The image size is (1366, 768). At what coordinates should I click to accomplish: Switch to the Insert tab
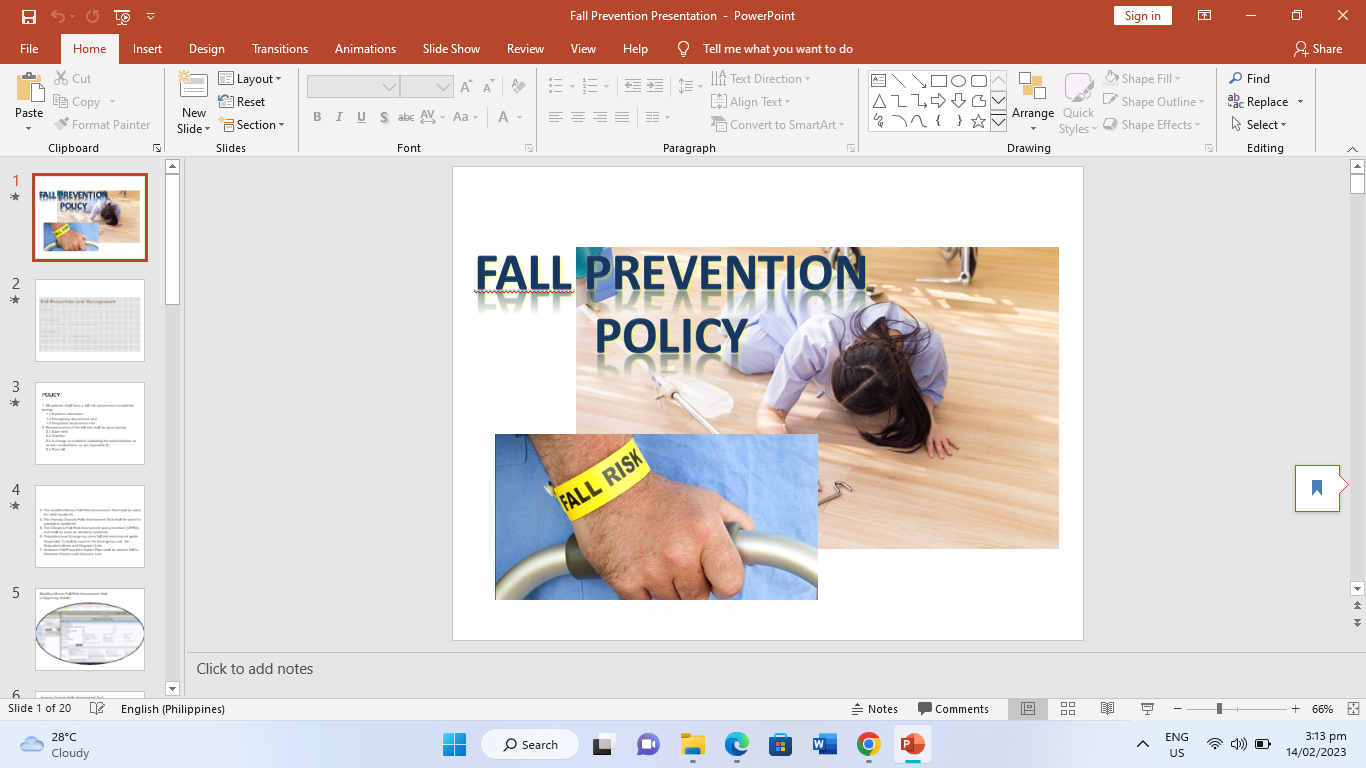(x=147, y=48)
